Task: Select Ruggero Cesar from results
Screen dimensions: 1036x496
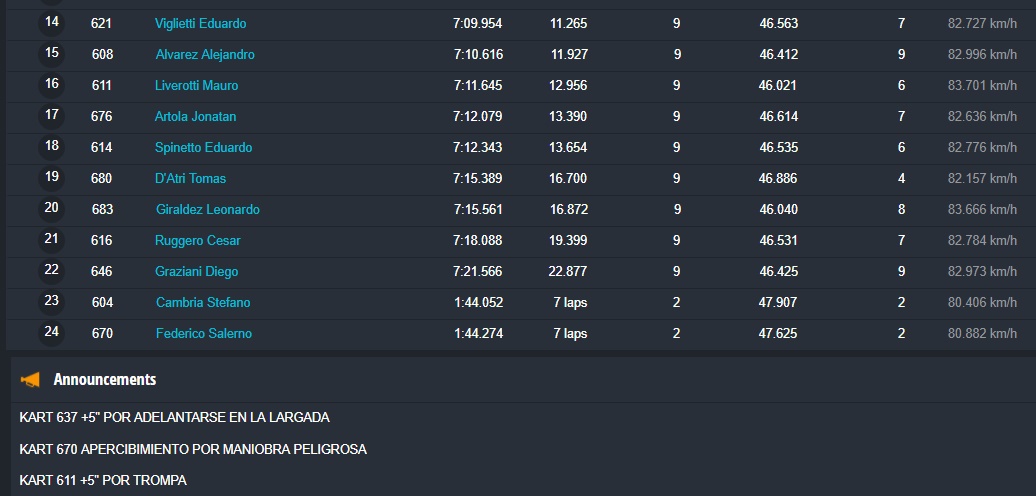Action: click(198, 240)
